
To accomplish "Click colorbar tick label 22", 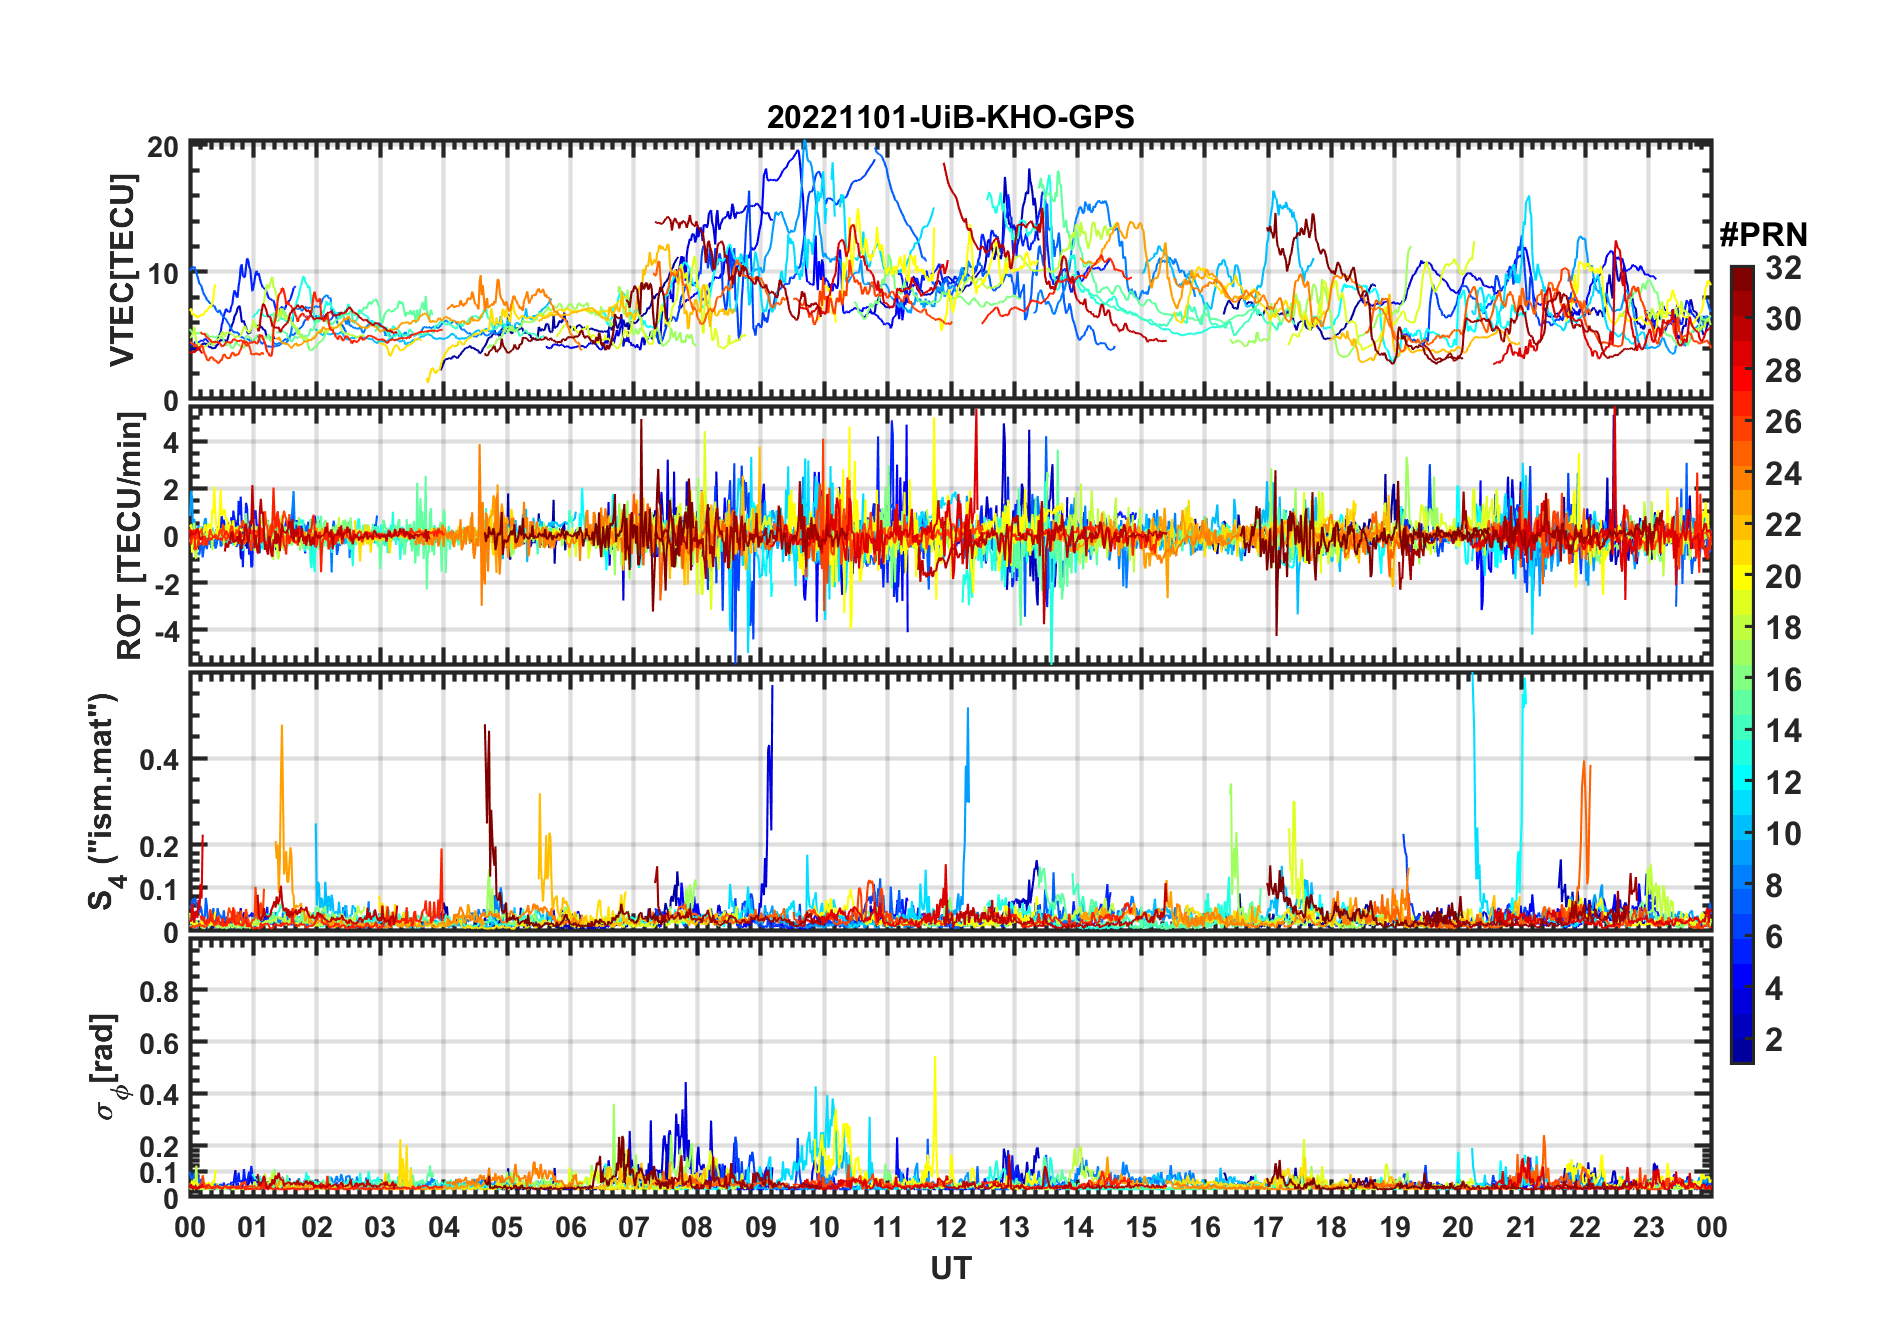I will tap(1783, 525).
